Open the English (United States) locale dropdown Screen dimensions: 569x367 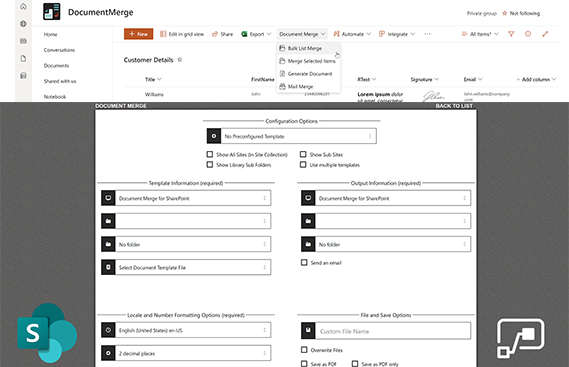[x=186, y=330]
